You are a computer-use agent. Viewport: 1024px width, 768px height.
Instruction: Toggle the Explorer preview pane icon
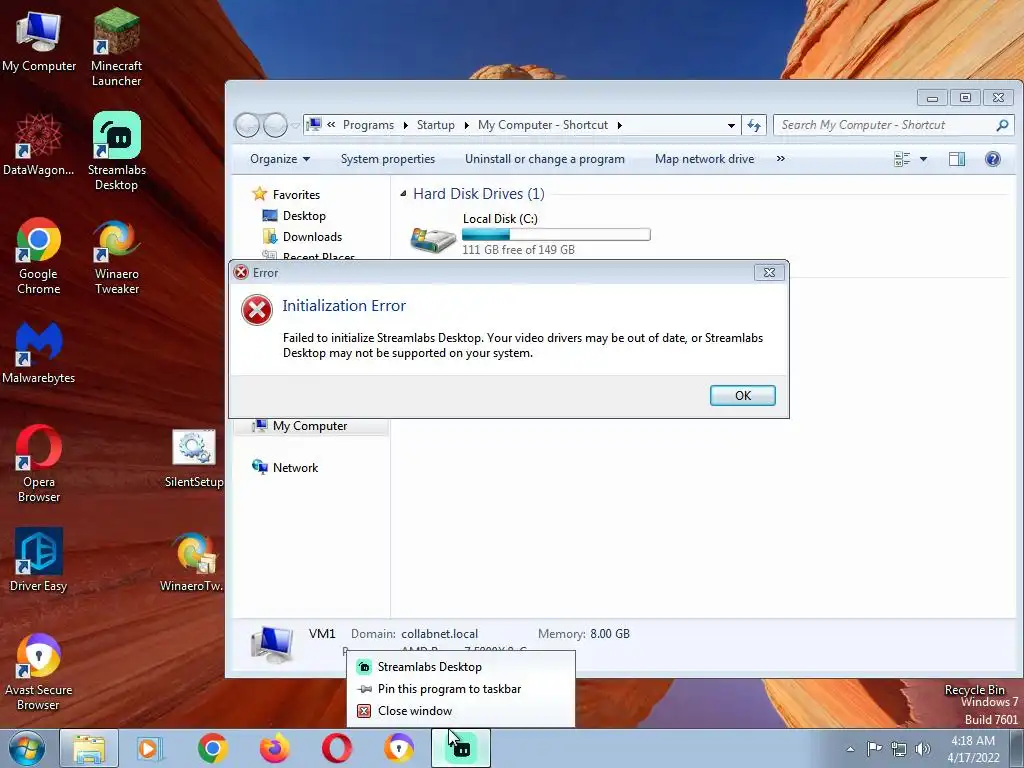957,159
